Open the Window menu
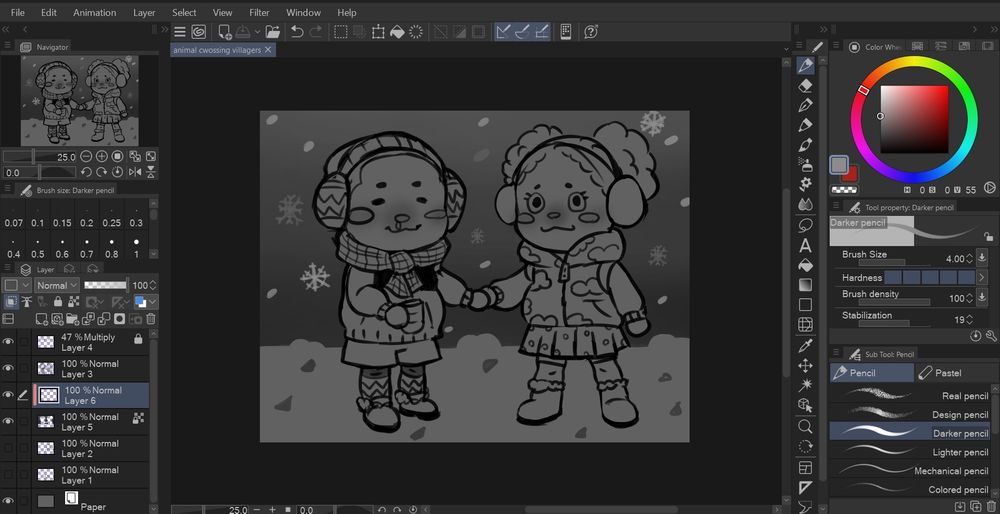This screenshot has height=514, width=1000. tap(303, 12)
